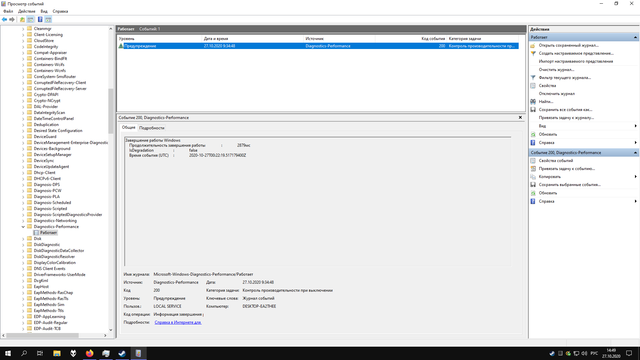Sort by the Код события column header

411,39
